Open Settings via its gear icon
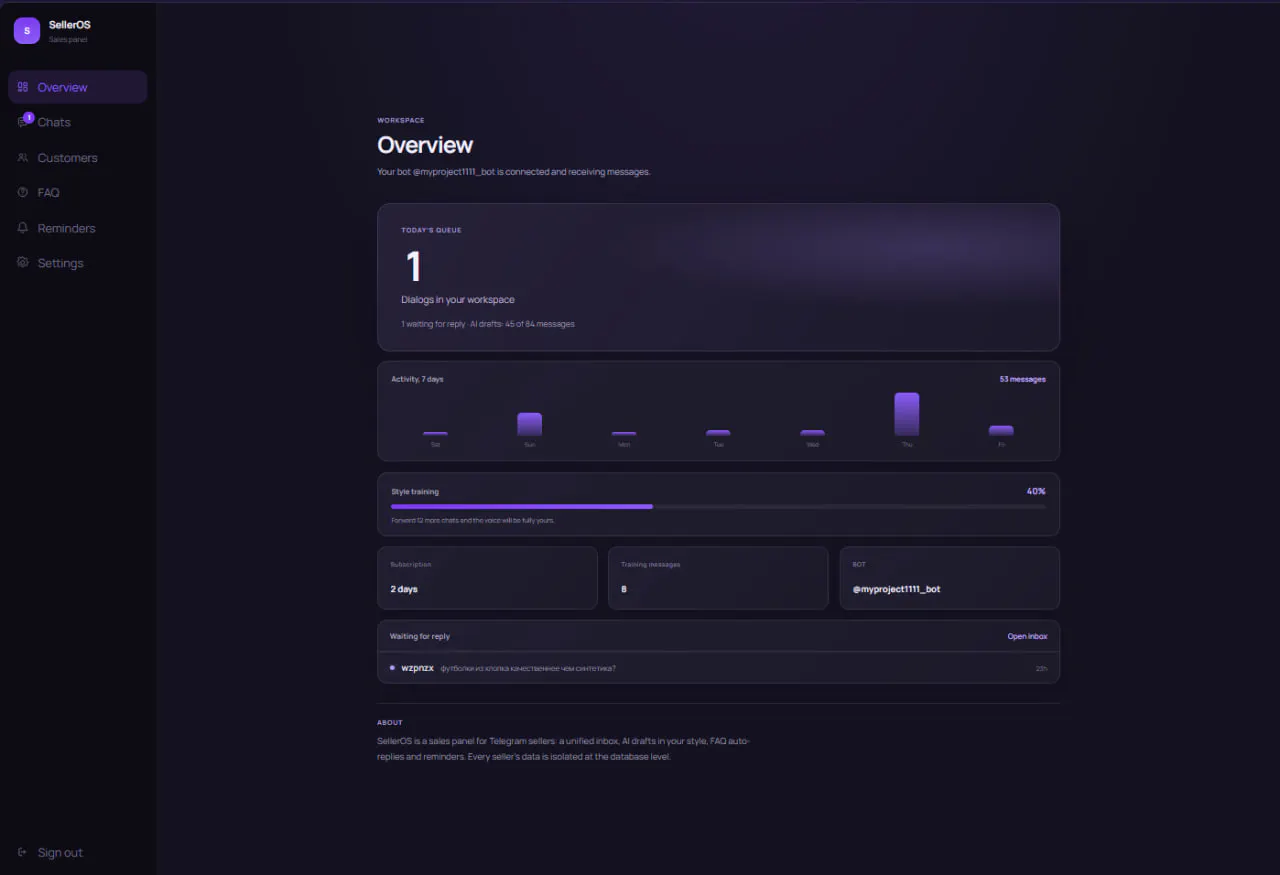 pos(22,263)
